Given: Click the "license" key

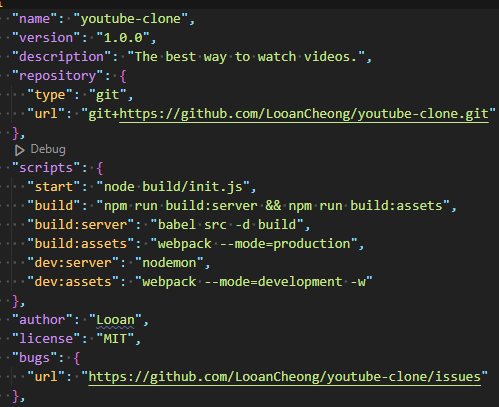Looking at the screenshot, I should pyautogui.click(x=46, y=339).
